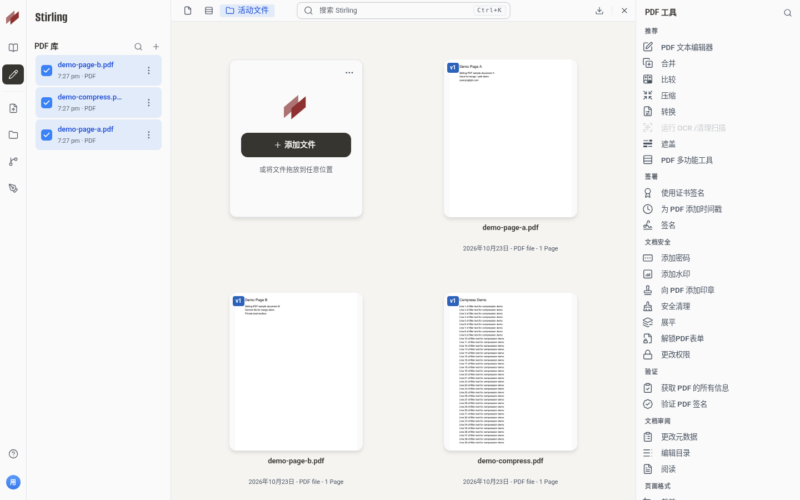This screenshot has width=800, height=500.
Task: Click the folder icon in left sidebar
Action: pyautogui.click(x=13, y=135)
